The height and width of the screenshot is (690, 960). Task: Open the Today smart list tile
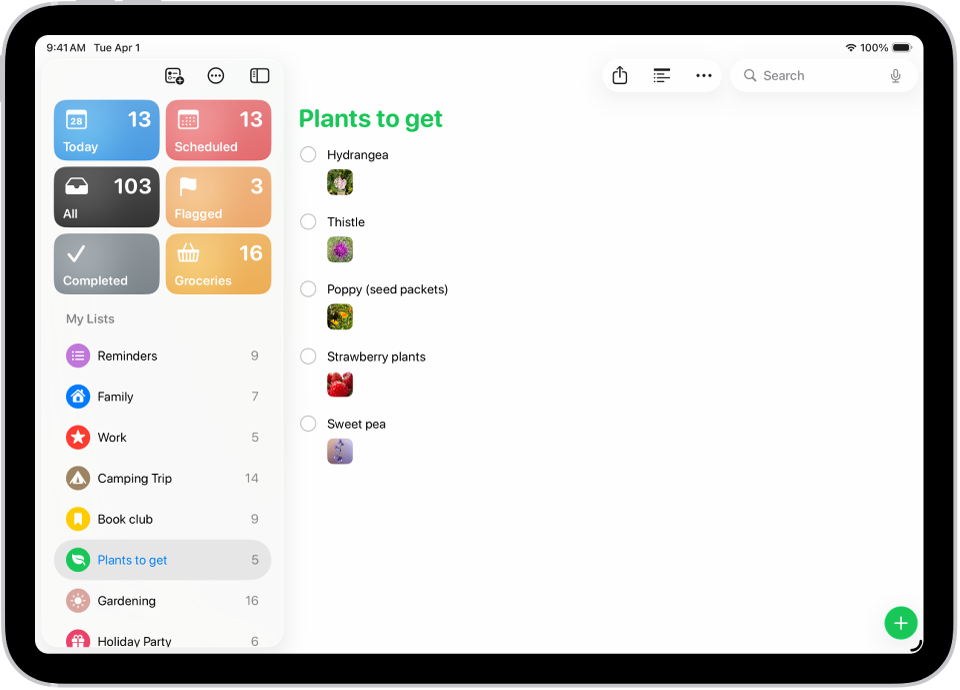106,130
